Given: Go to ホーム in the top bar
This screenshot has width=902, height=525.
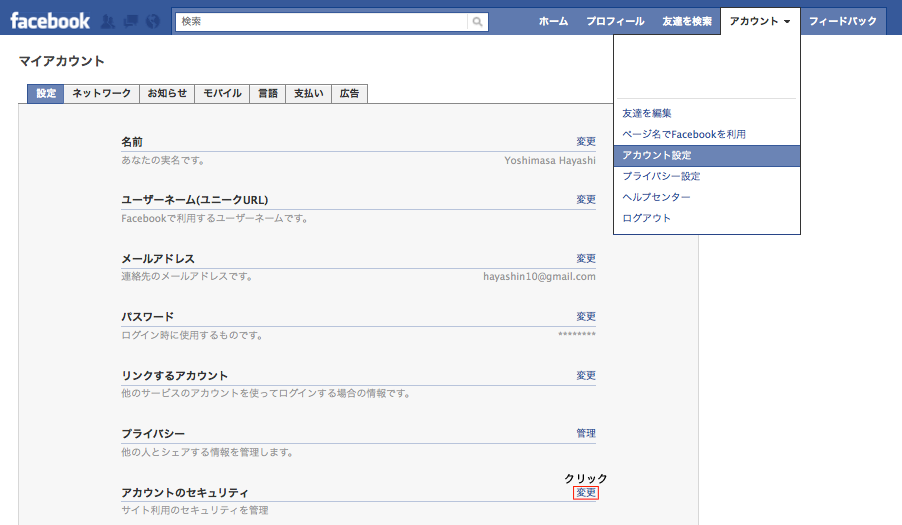Looking at the screenshot, I should 553,21.
